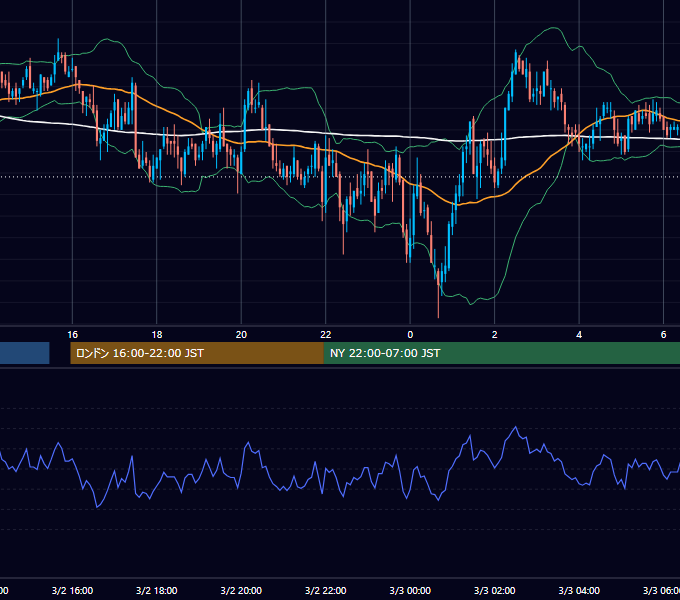
Task: Click the 18 hour label on the price chart axis
Action: (x=157, y=335)
